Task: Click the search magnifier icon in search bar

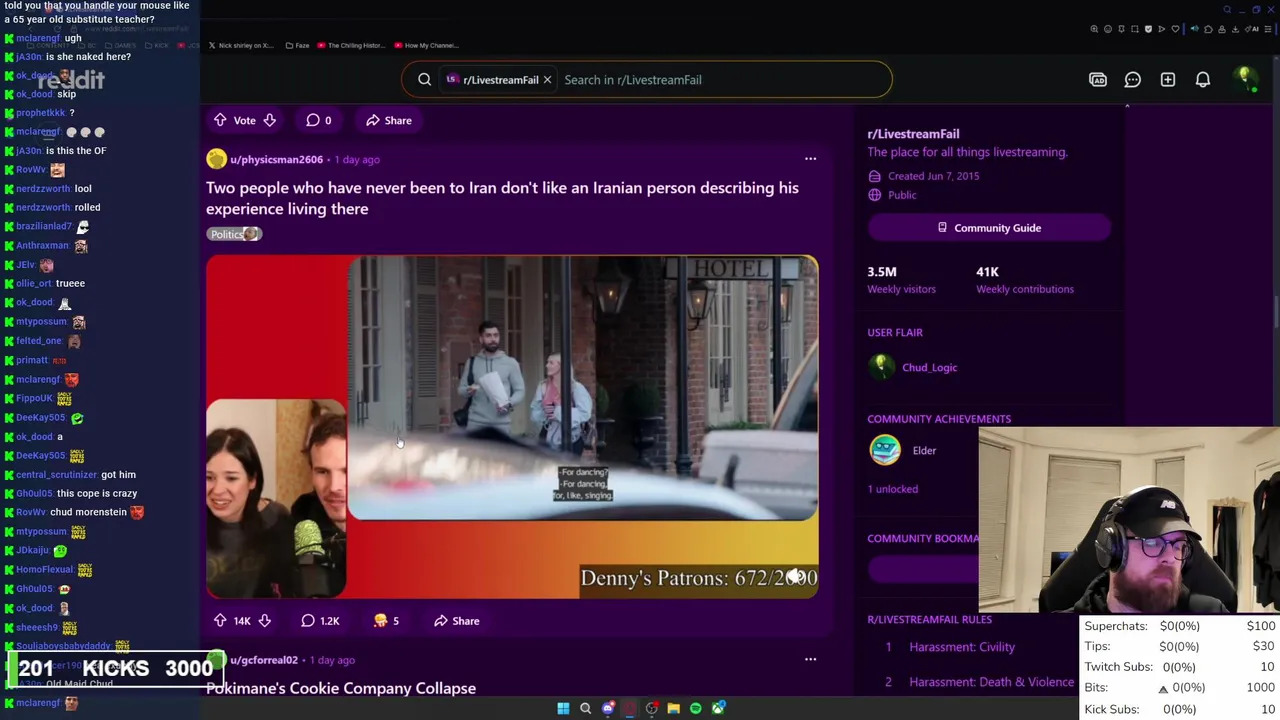Action: click(424, 80)
